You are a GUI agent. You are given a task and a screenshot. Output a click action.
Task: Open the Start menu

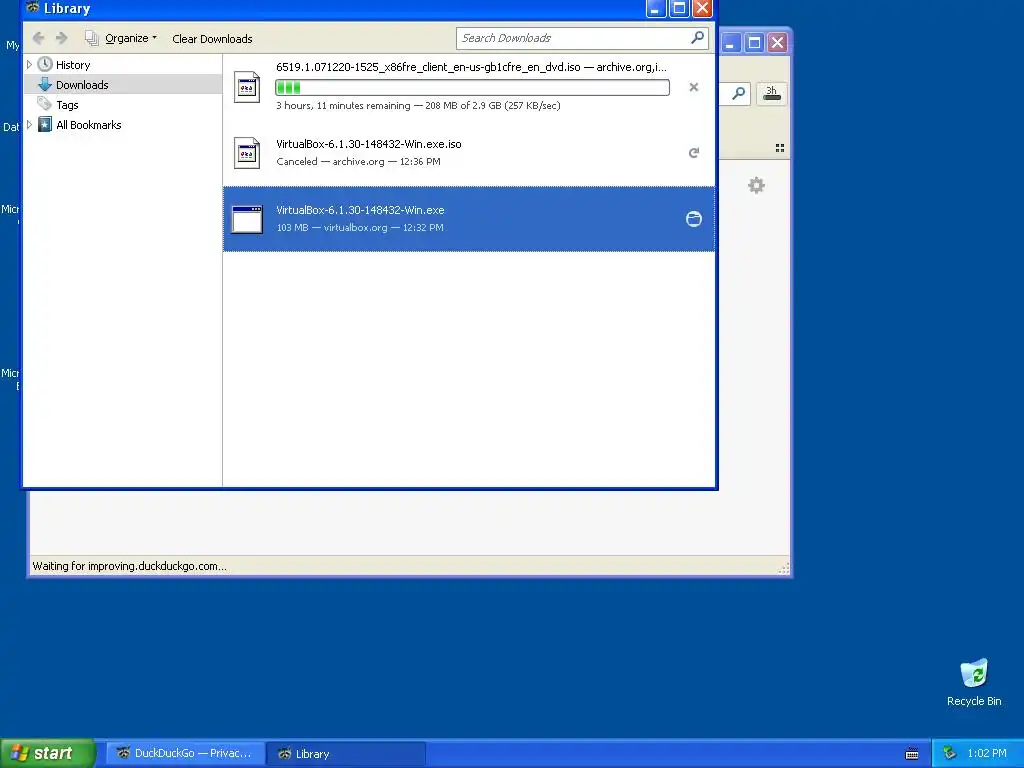pyautogui.click(x=48, y=753)
